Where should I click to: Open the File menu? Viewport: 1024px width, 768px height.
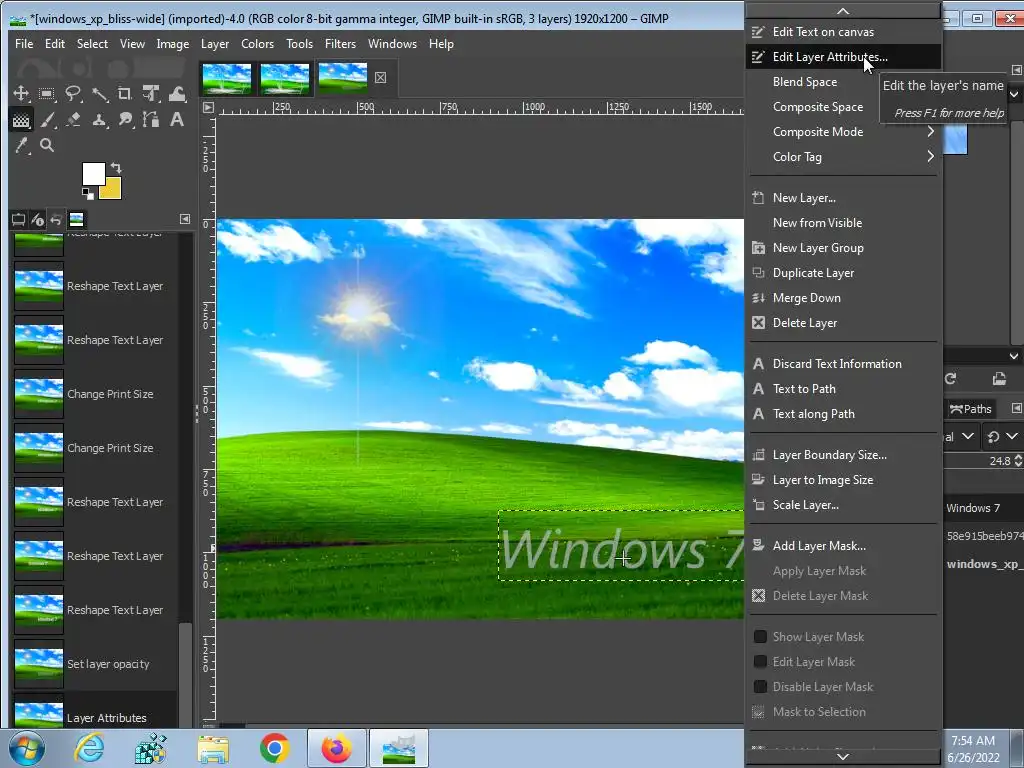pyautogui.click(x=24, y=44)
